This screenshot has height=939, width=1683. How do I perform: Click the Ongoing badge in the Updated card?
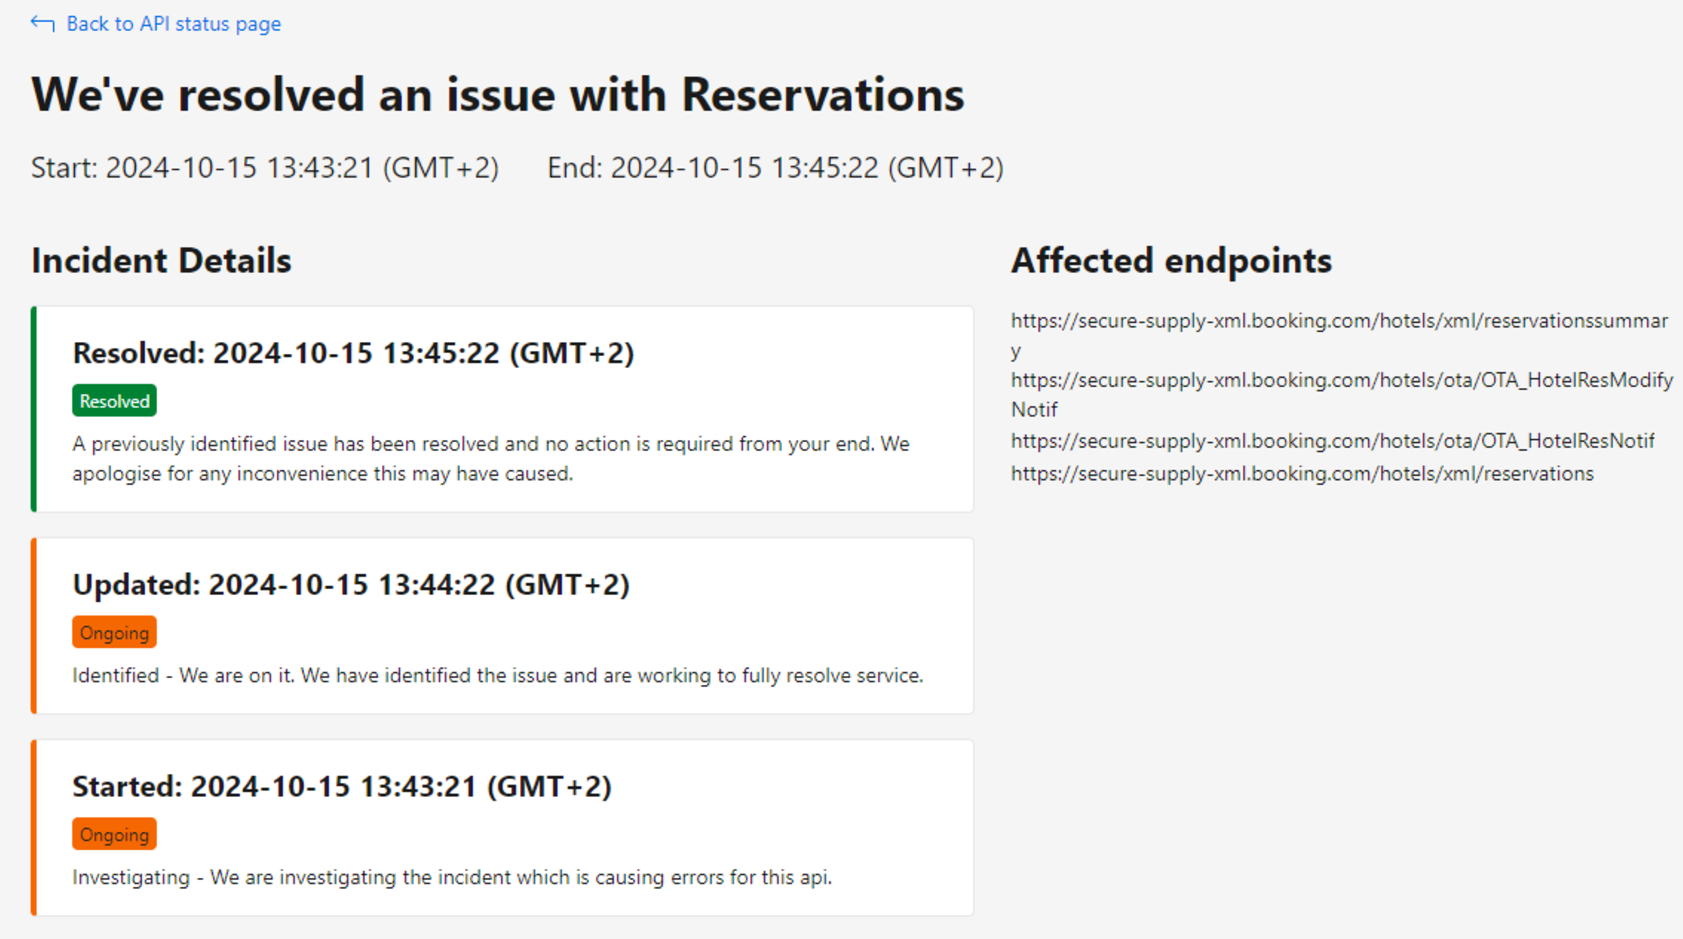click(x=114, y=633)
